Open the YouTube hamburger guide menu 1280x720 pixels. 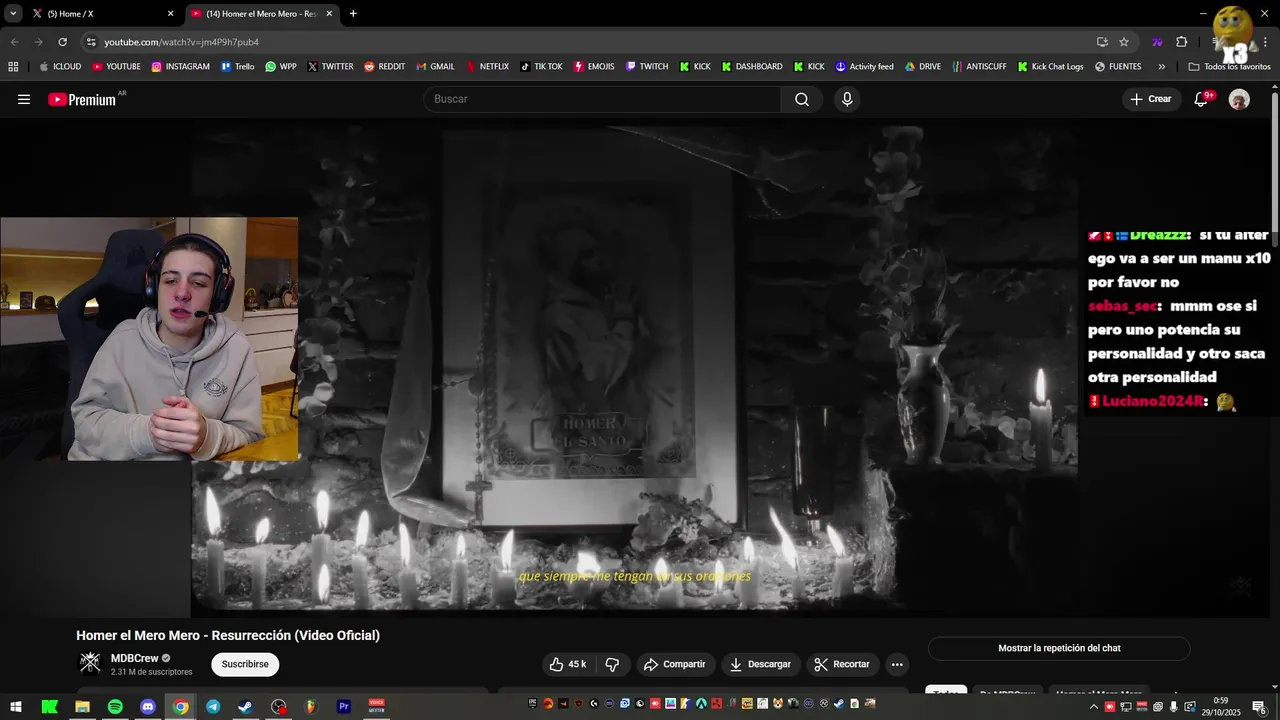point(24,99)
